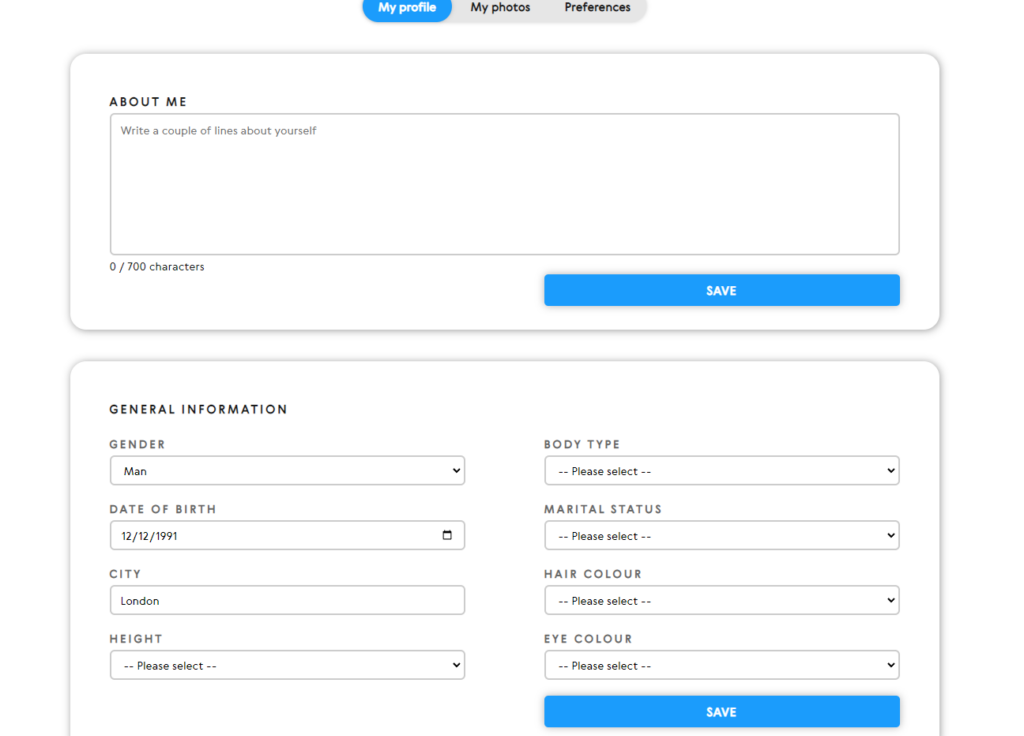The height and width of the screenshot is (736, 1024).
Task: Open the Preferences tab
Action: [x=597, y=8]
